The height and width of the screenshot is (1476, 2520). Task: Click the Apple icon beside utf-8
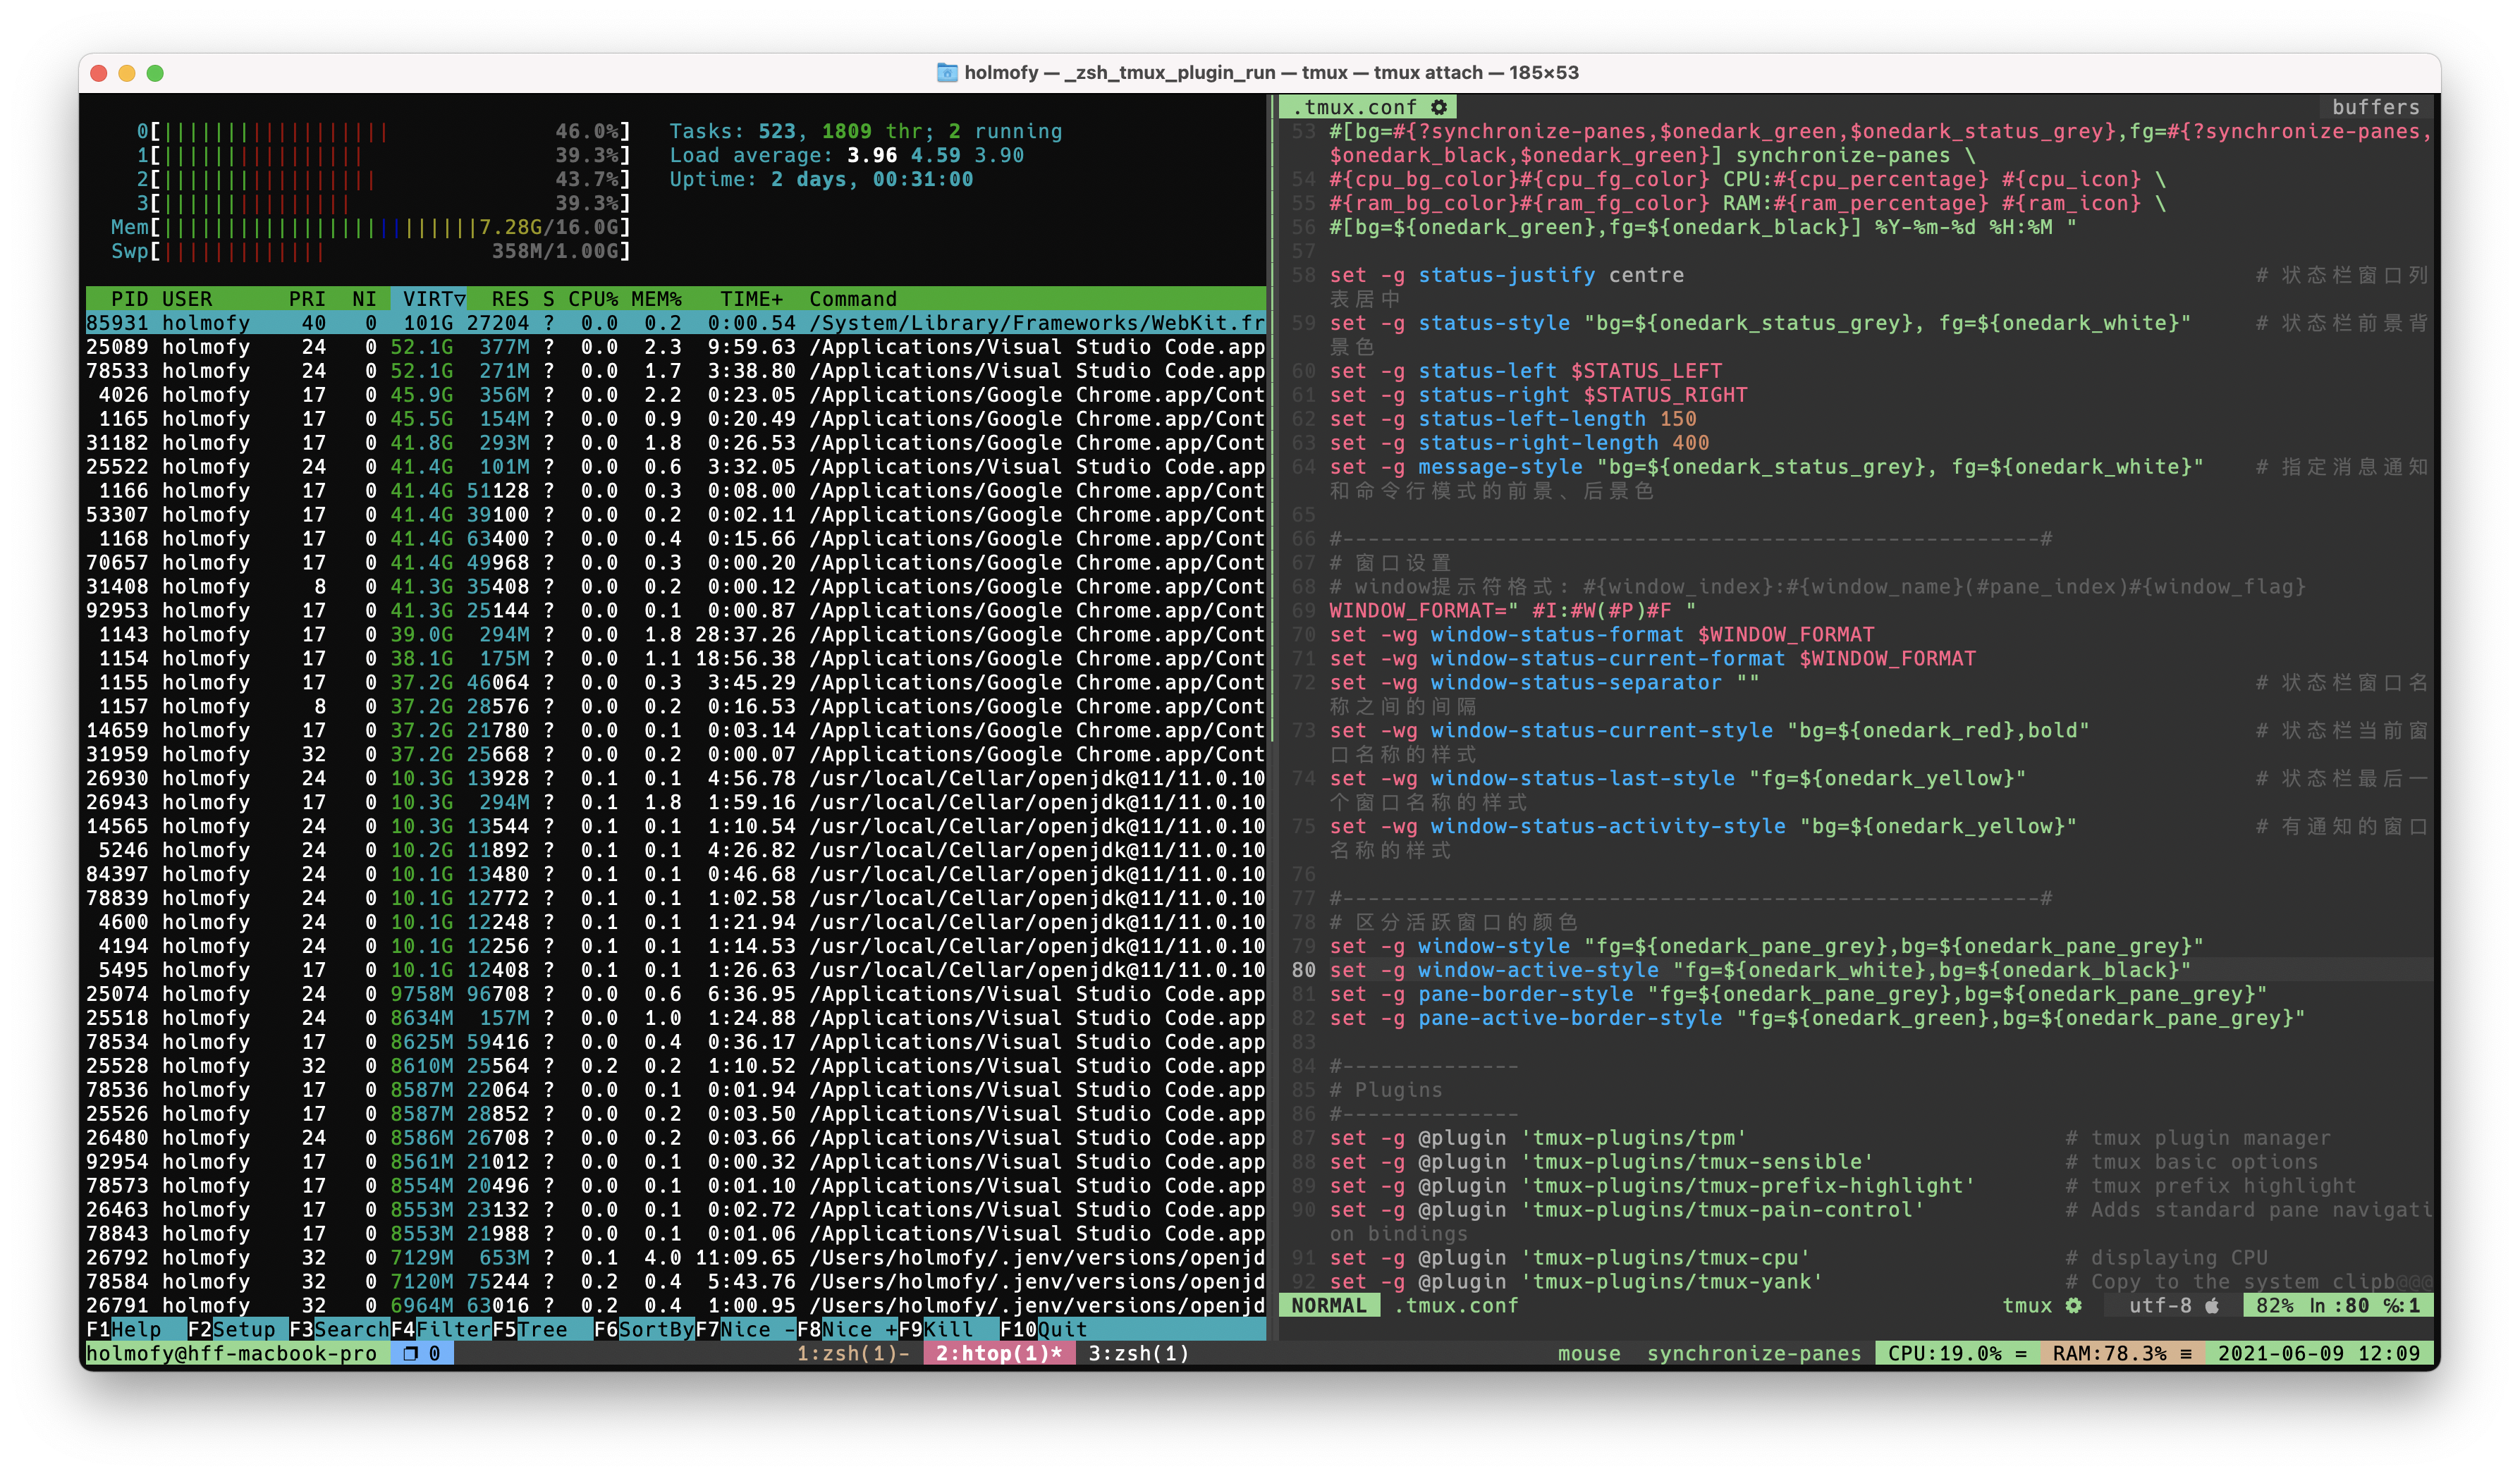2212,1305
